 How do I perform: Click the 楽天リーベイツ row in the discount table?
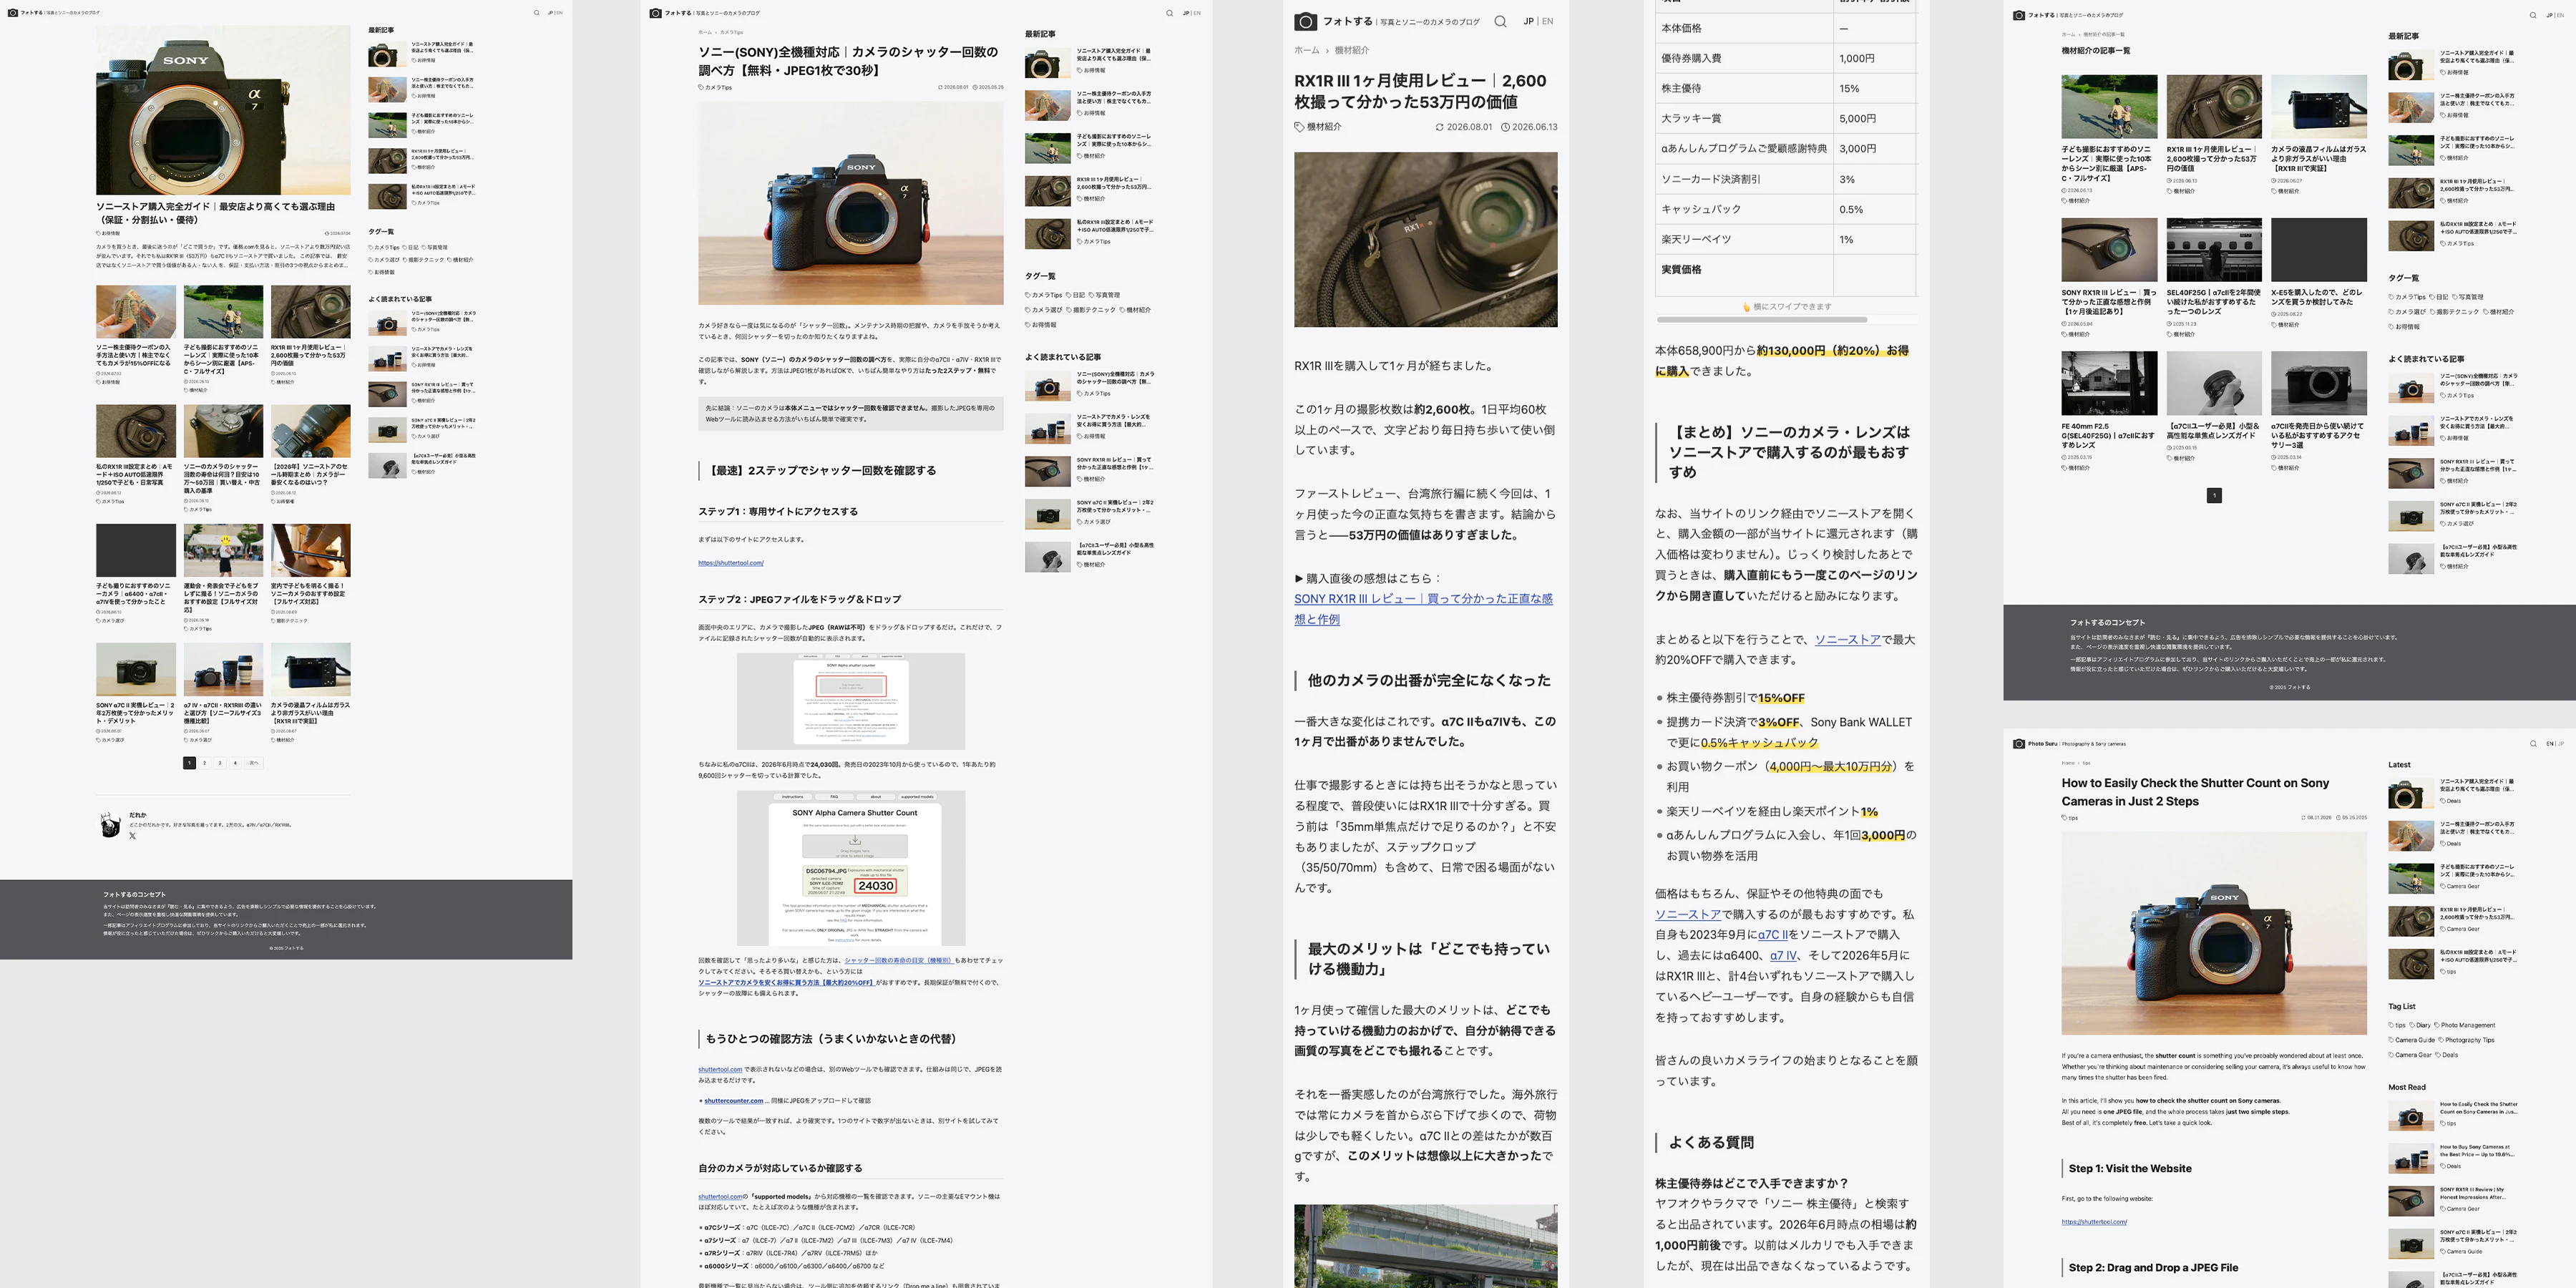[x=1786, y=239]
